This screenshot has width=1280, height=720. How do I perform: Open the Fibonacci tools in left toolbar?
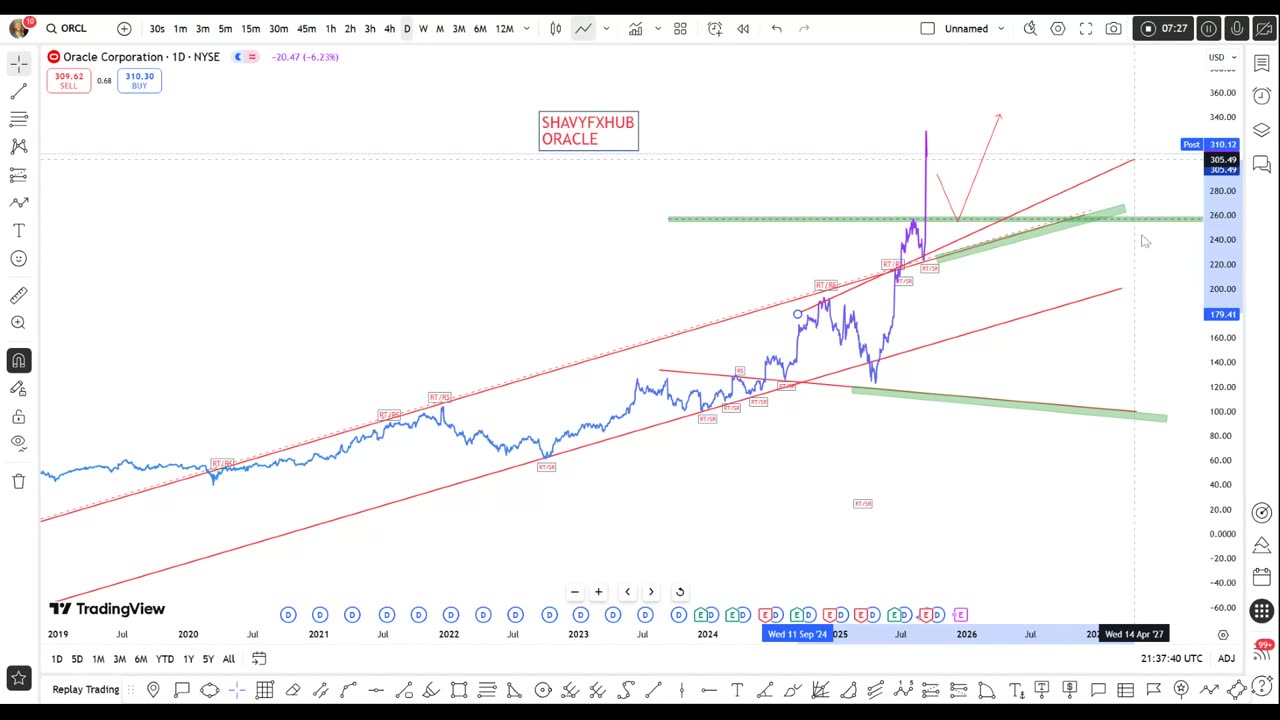[18, 119]
